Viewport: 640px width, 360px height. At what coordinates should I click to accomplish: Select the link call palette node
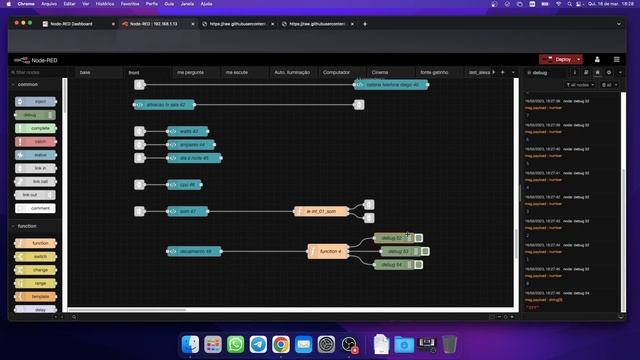click(x=36, y=182)
